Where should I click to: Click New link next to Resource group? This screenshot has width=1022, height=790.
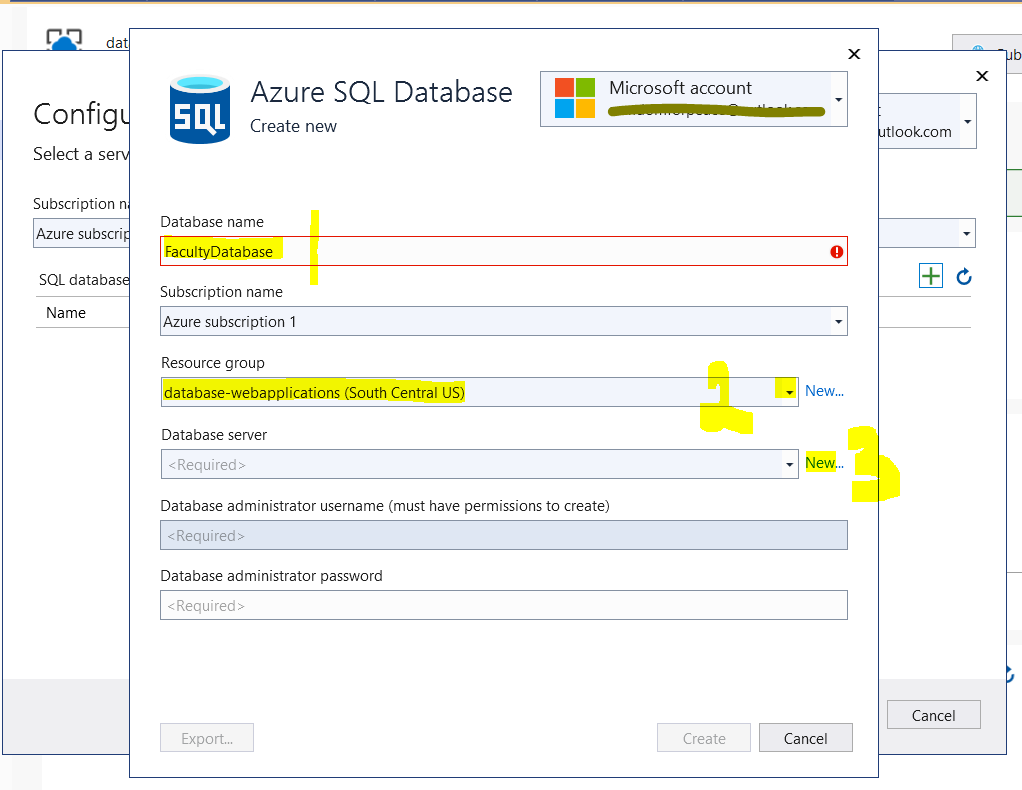click(x=824, y=391)
